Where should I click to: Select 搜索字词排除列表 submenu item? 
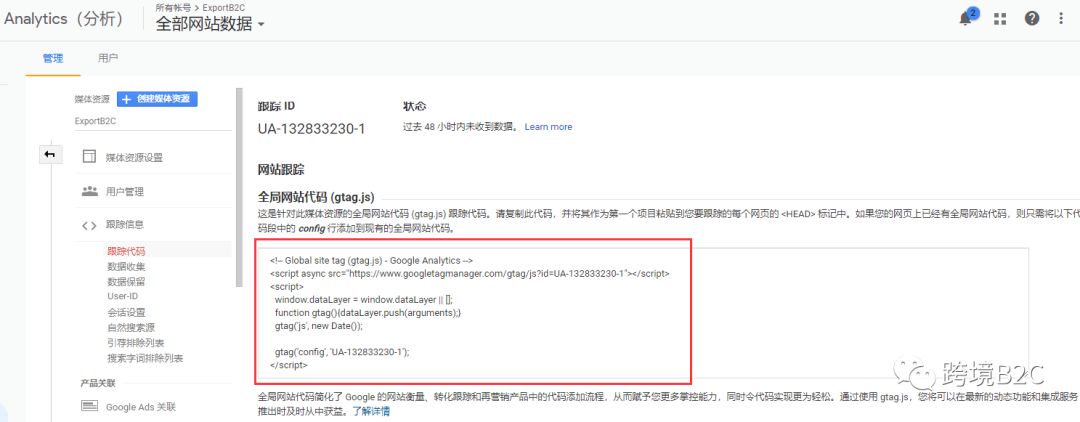(x=145, y=359)
